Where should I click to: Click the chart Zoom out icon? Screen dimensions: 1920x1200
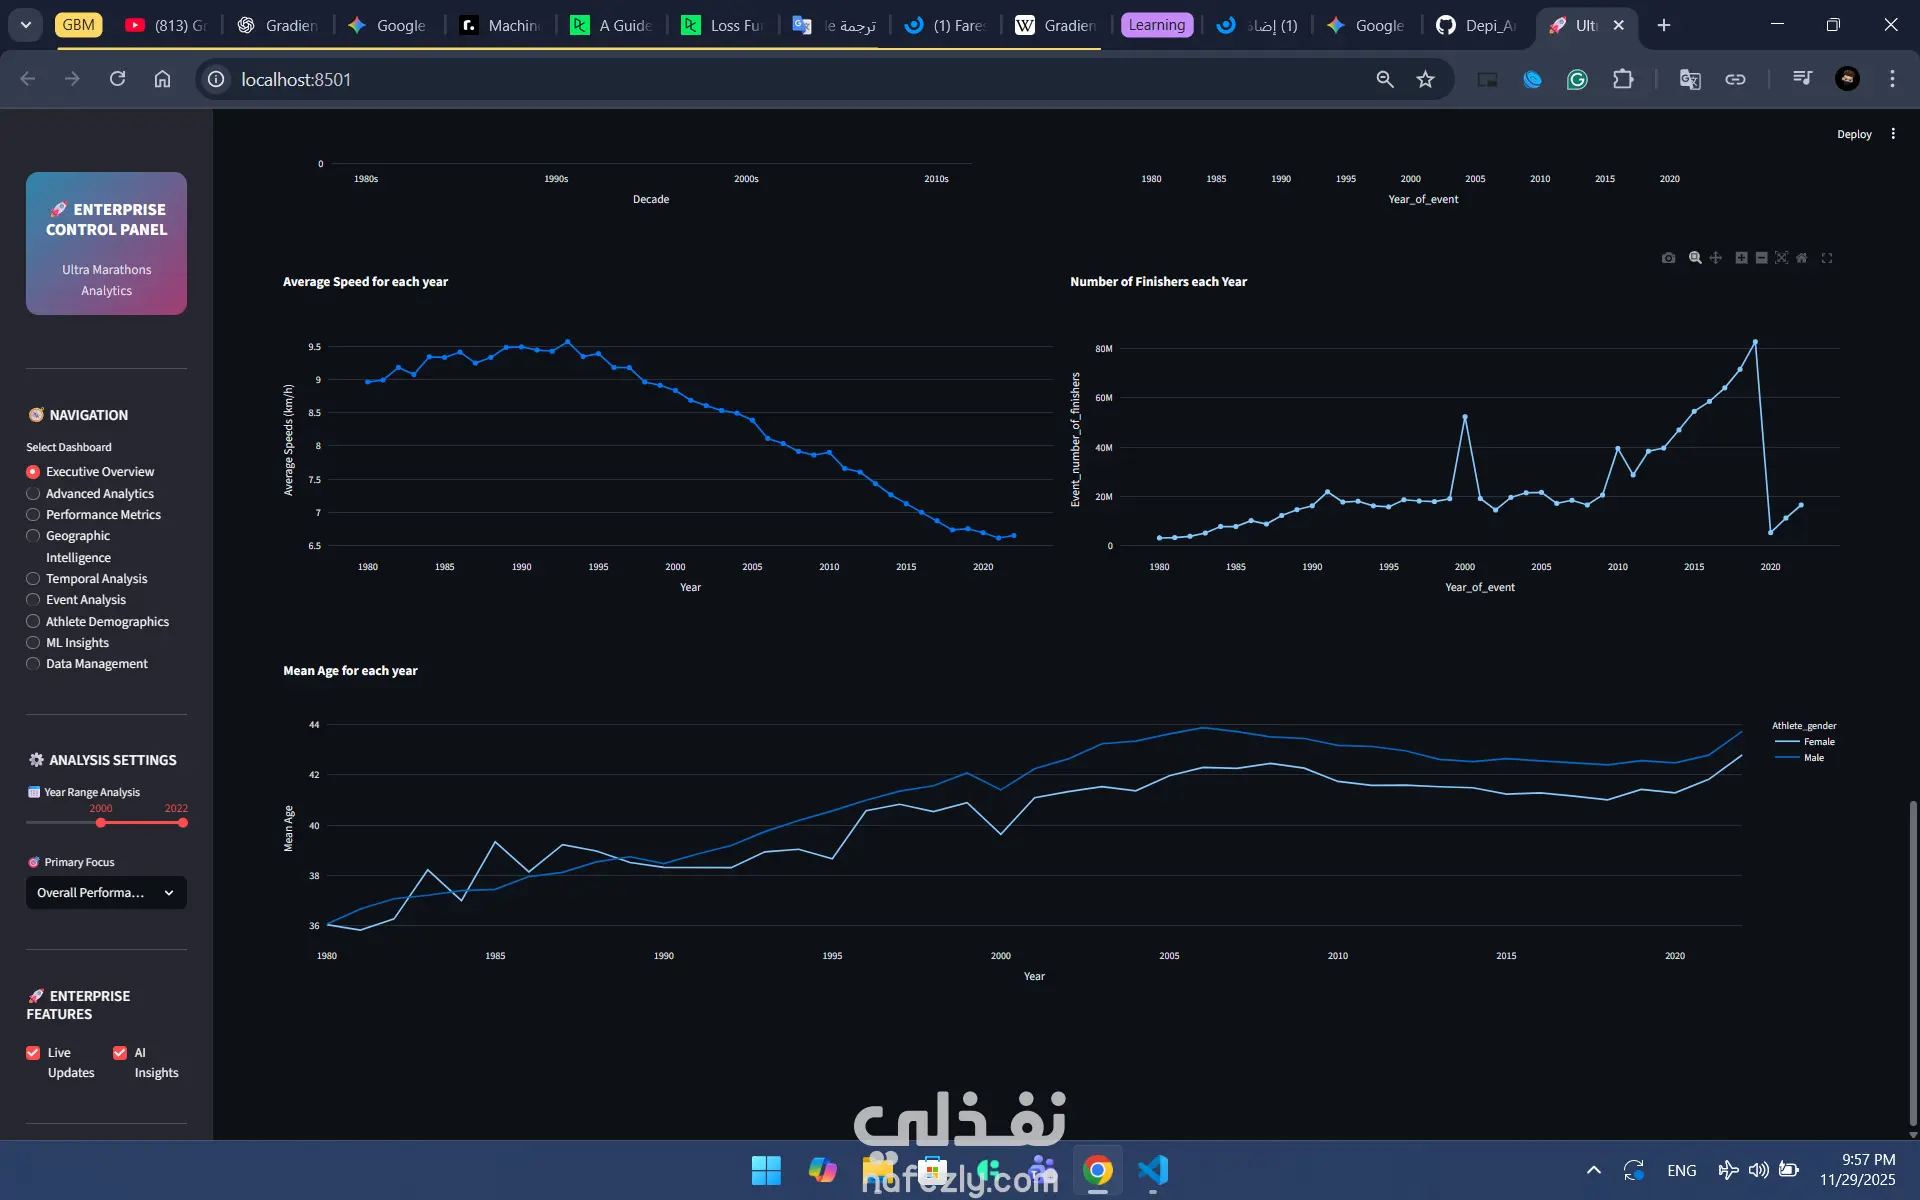(x=1761, y=258)
